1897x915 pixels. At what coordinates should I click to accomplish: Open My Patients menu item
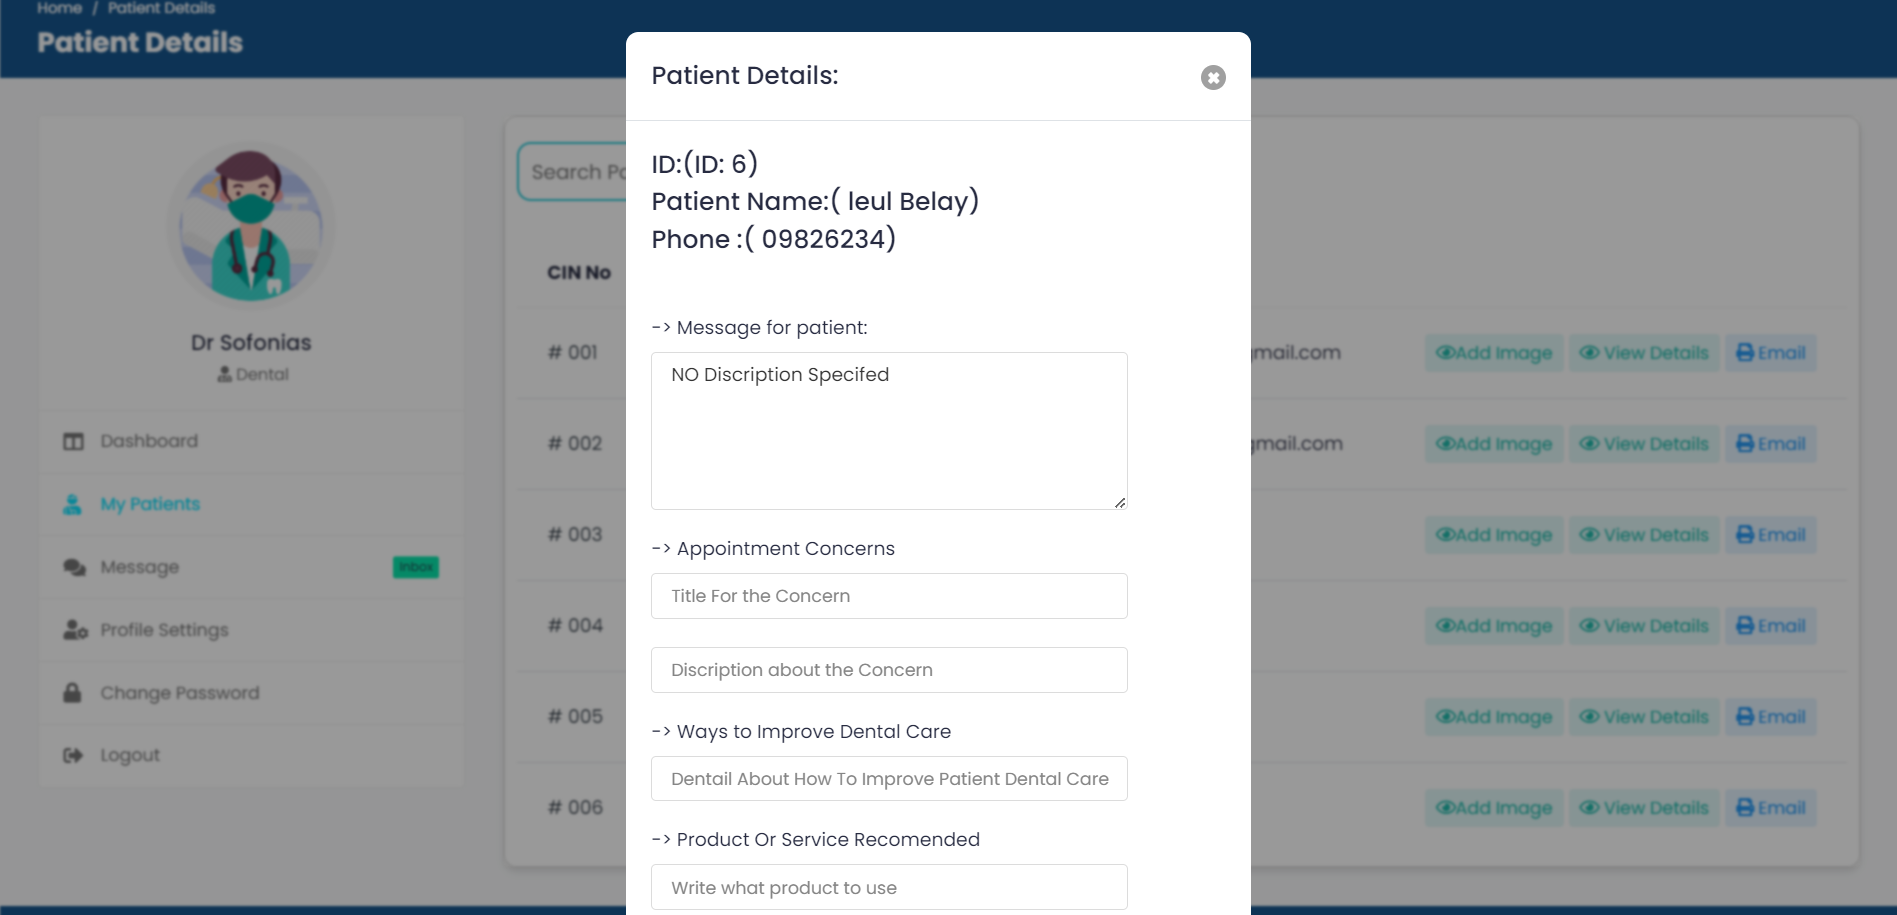(150, 505)
